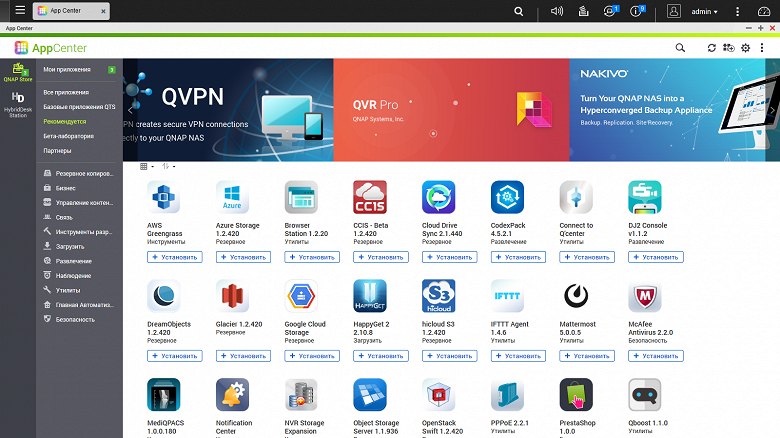Open the AppCenter settings gear
780x438 pixels.
[745, 48]
